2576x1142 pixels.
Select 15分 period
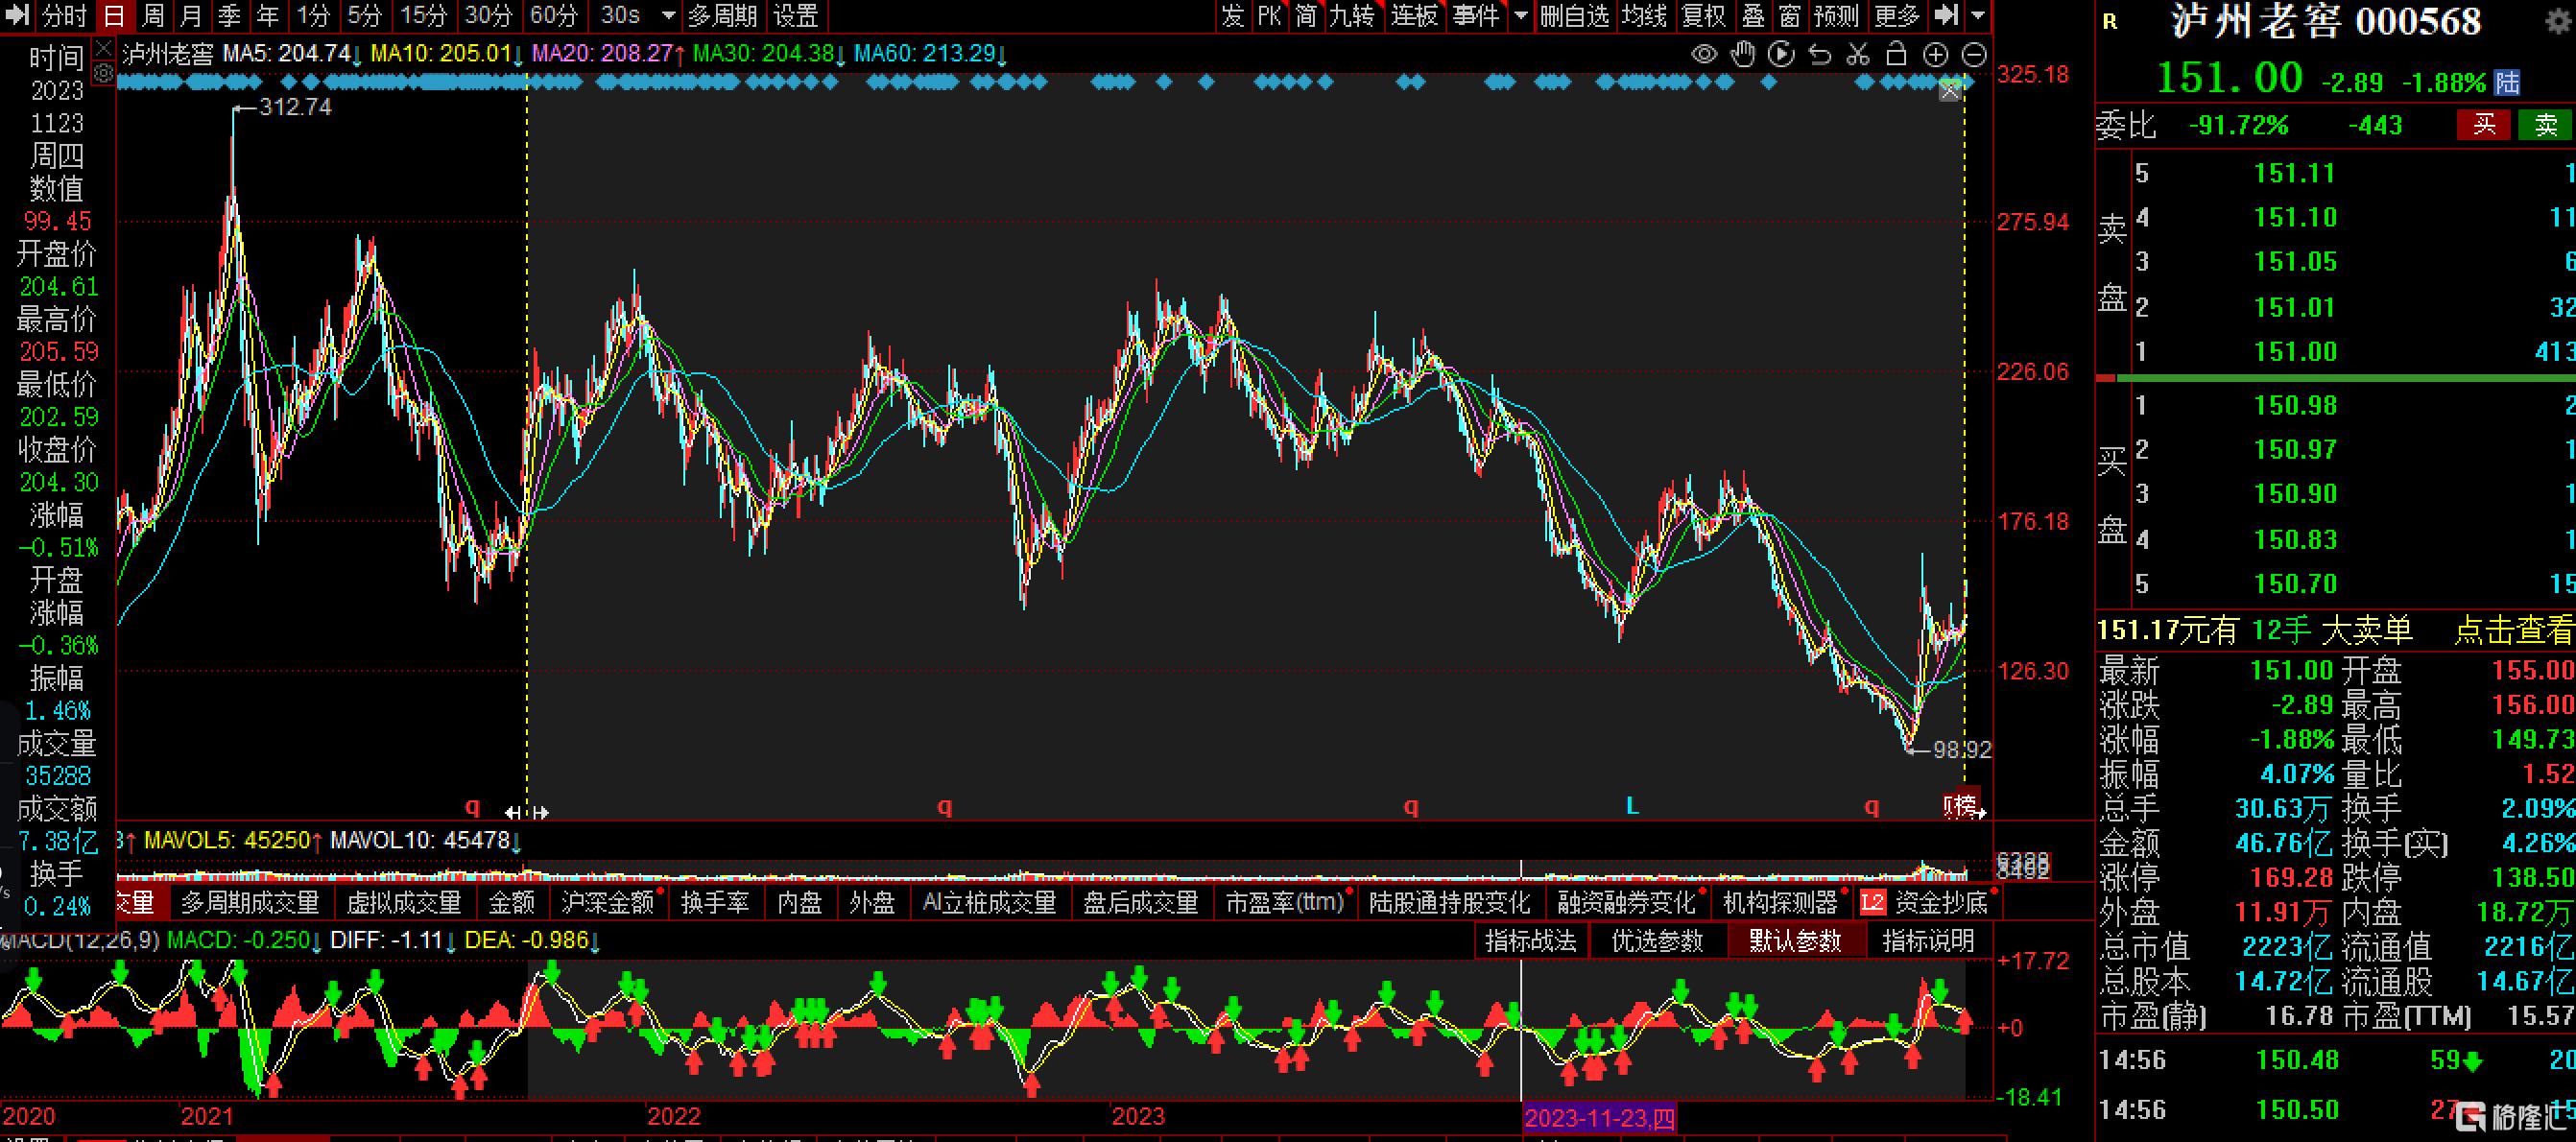pyautogui.click(x=424, y=15)
